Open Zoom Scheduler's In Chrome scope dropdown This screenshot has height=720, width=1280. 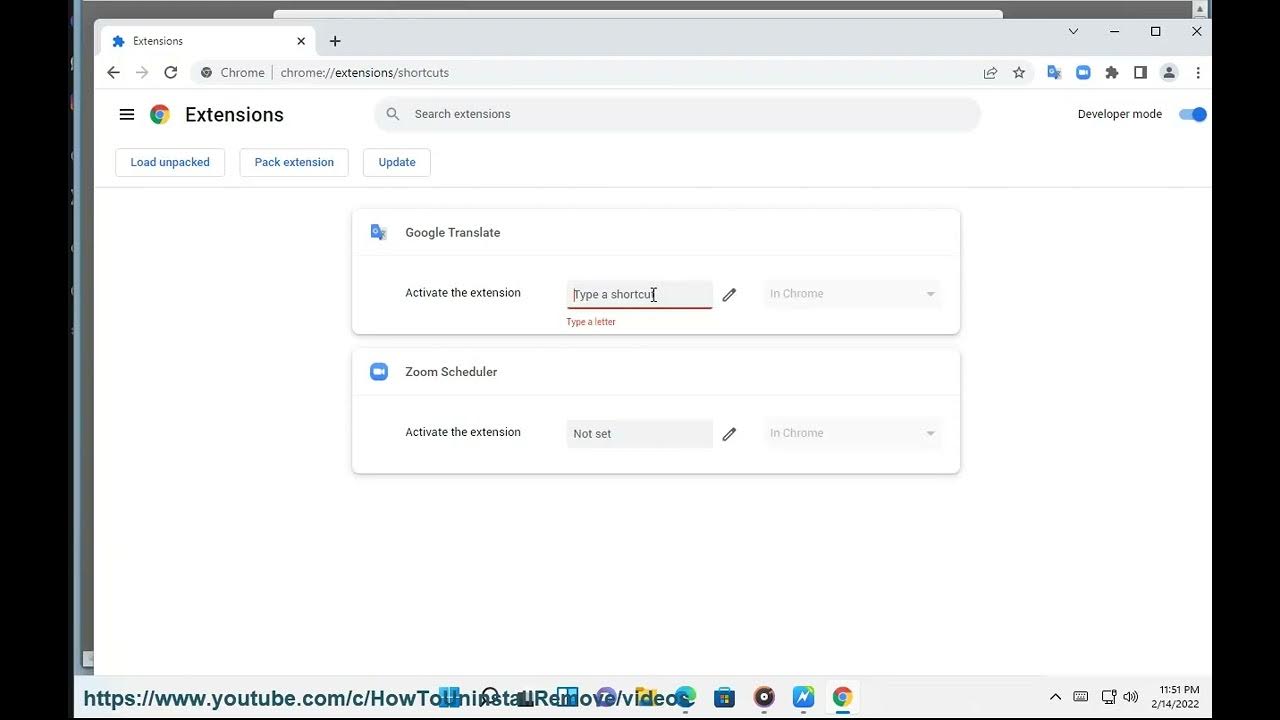852,433
